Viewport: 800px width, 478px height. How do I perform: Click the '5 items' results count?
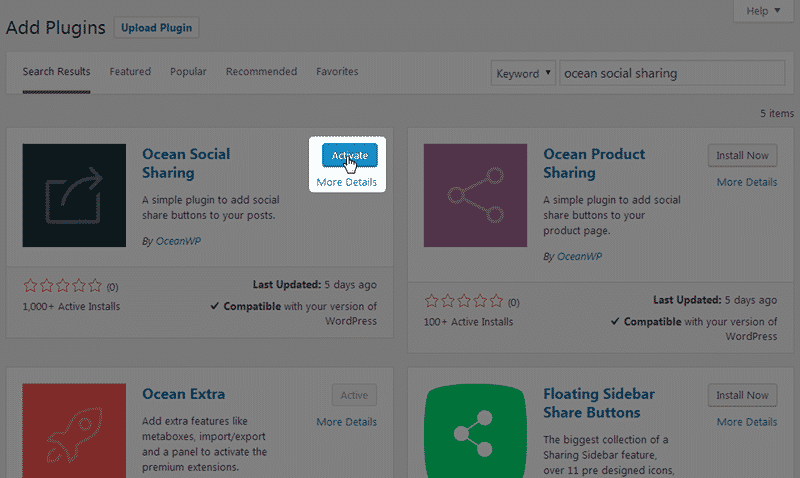(777, 113)
